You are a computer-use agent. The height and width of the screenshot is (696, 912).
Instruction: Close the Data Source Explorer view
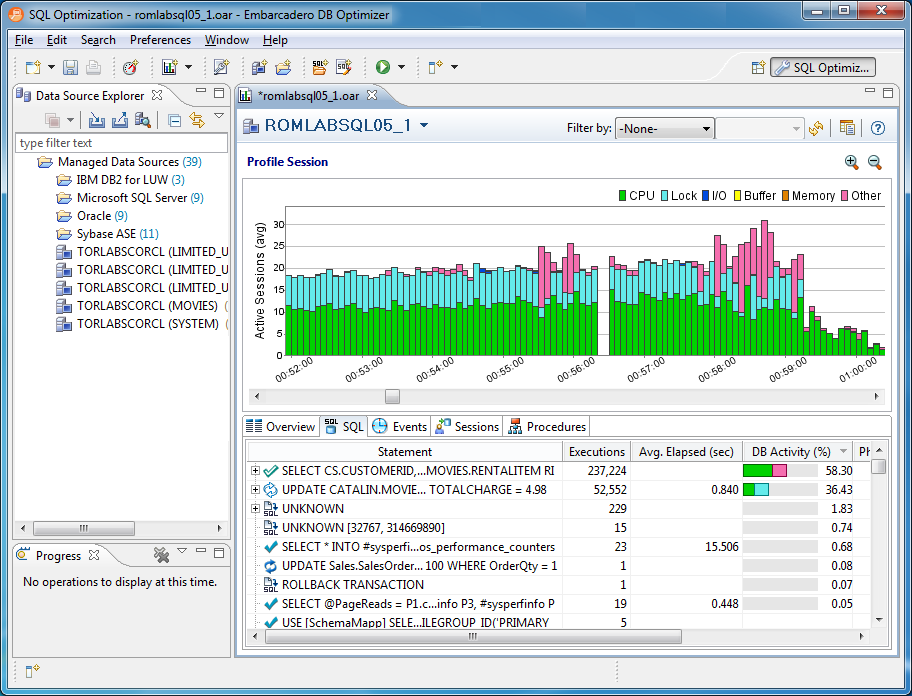(x=157, y=95)
